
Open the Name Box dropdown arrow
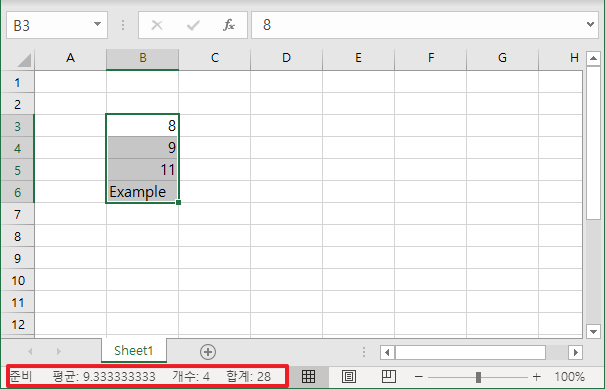pos(97,25)
